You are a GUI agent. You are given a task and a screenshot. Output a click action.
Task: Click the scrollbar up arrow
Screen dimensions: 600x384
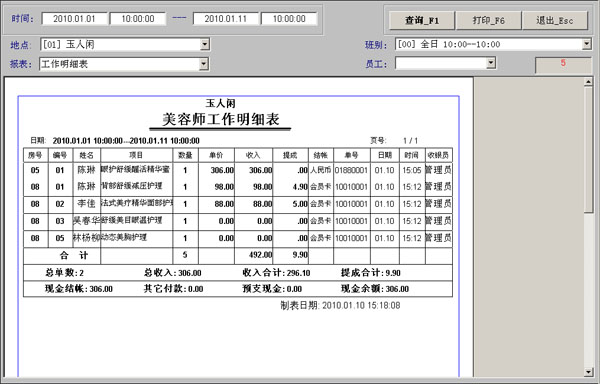coord(589,81)
